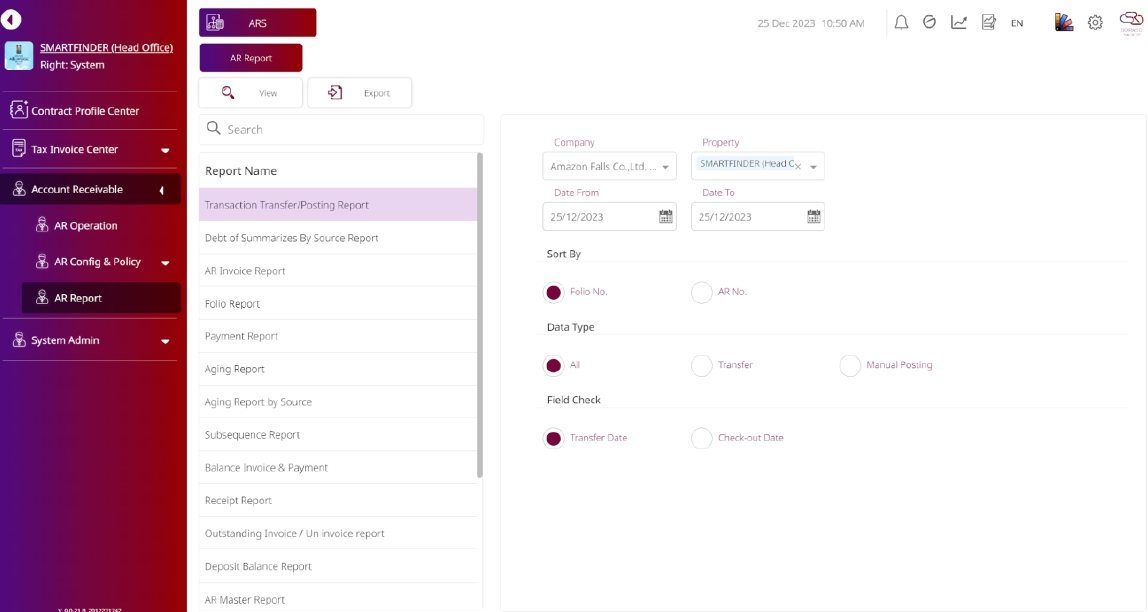Expand the Company dropdown
Image resolution: width=1148 pixels, height=612 pixels.
point(667,167)
